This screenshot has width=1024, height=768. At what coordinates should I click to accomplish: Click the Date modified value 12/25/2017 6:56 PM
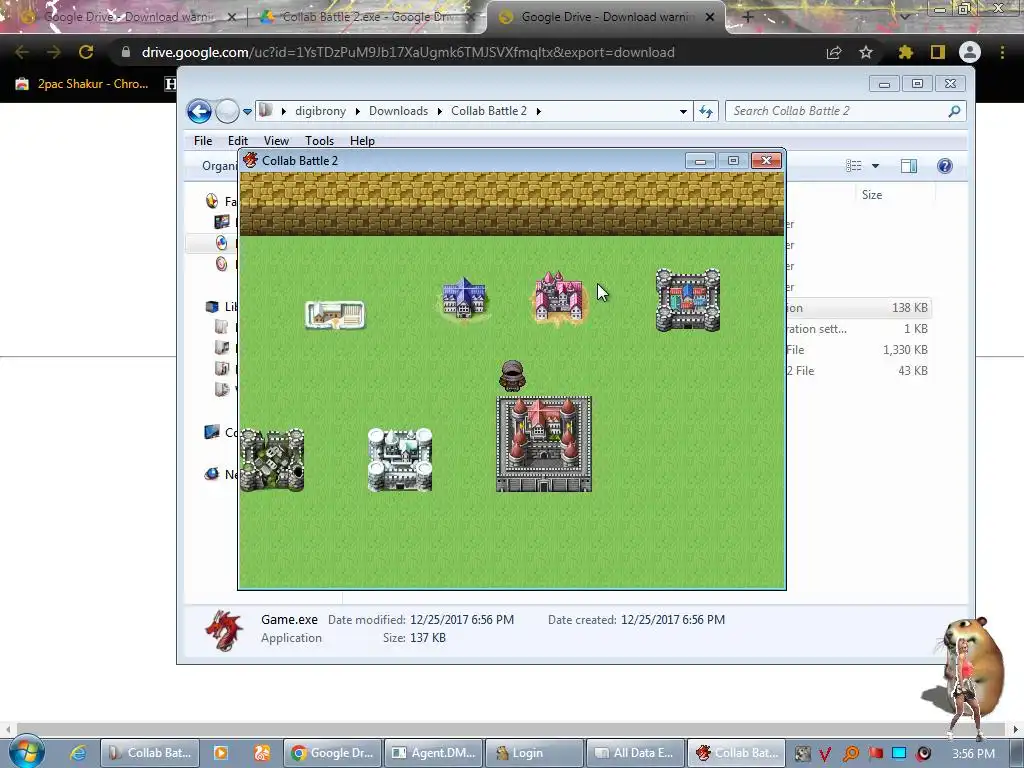[x=462, y=619]
